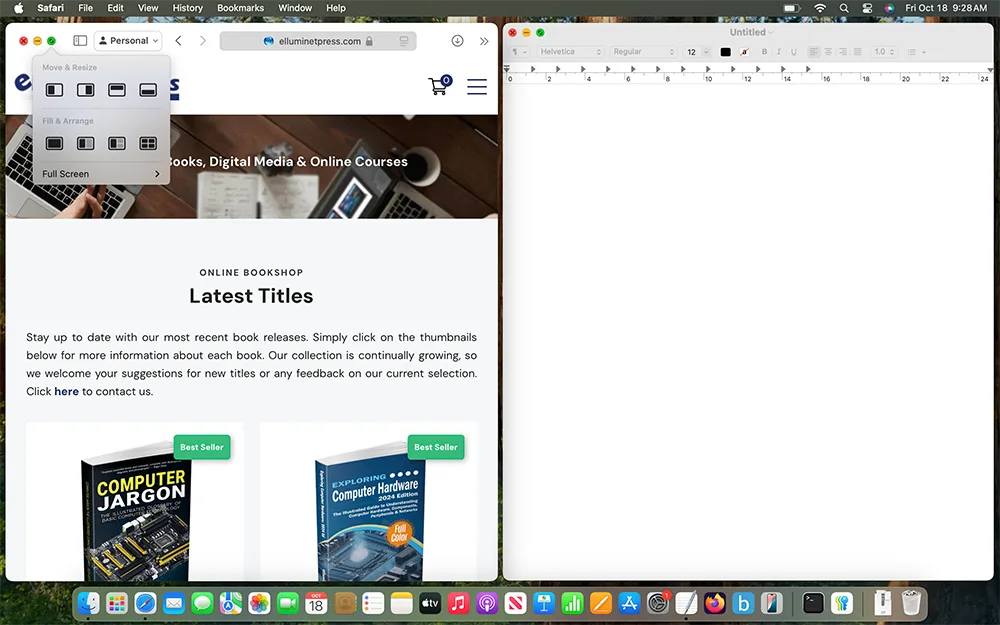The width and height of the screenshot is (1000, 625).
Task: Click Best Seller badge on Computer Jargon
Action: [x=202, y=447]
